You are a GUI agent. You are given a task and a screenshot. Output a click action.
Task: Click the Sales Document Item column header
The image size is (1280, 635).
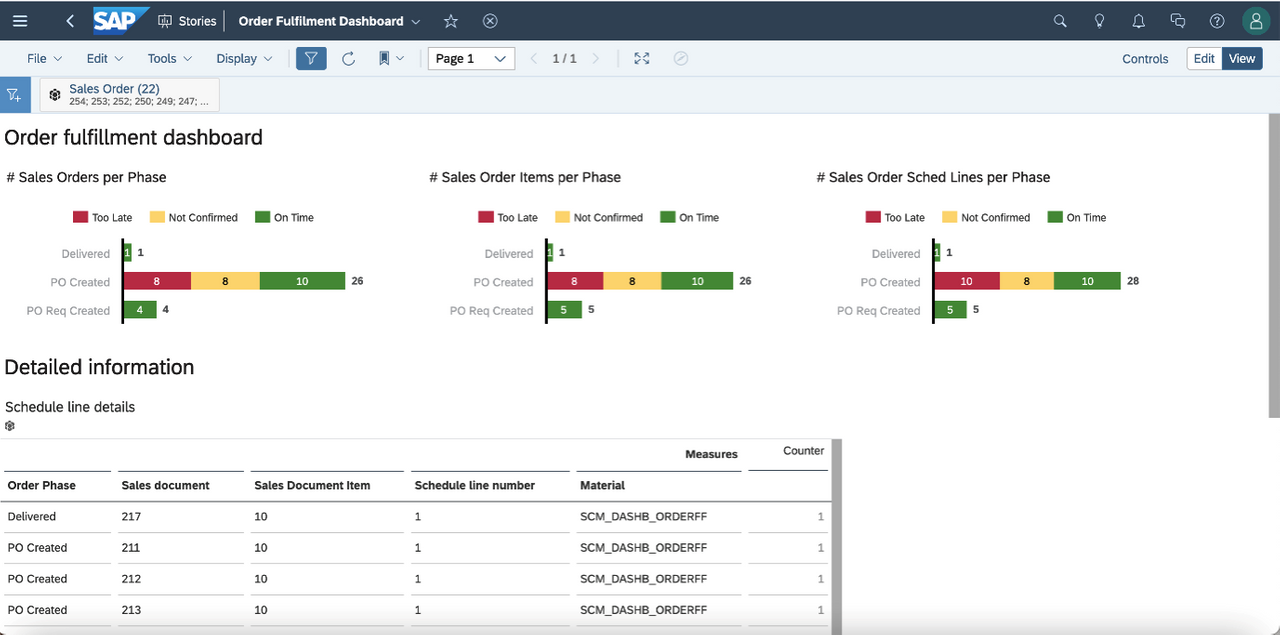312,485
